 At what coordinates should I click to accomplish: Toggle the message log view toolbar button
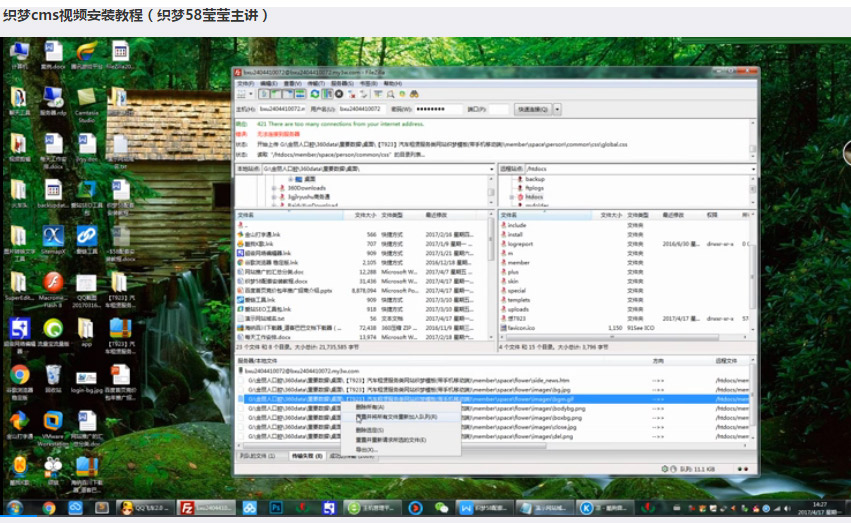263,94
